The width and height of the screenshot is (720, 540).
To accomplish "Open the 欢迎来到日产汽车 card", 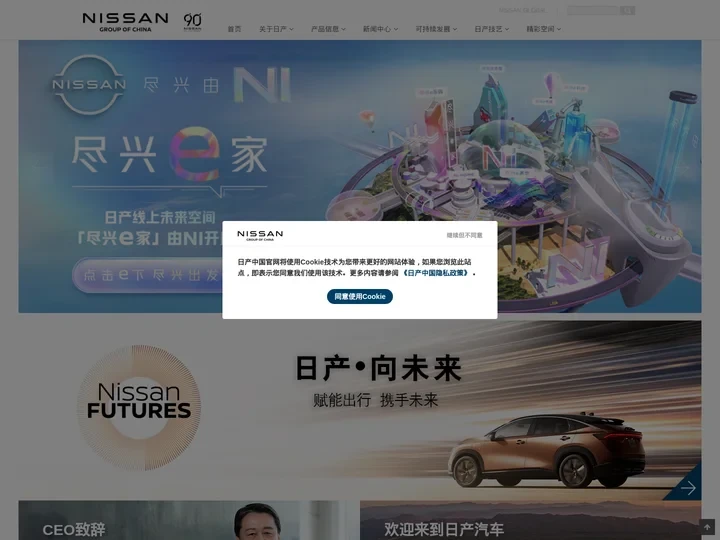I will 531,520.
